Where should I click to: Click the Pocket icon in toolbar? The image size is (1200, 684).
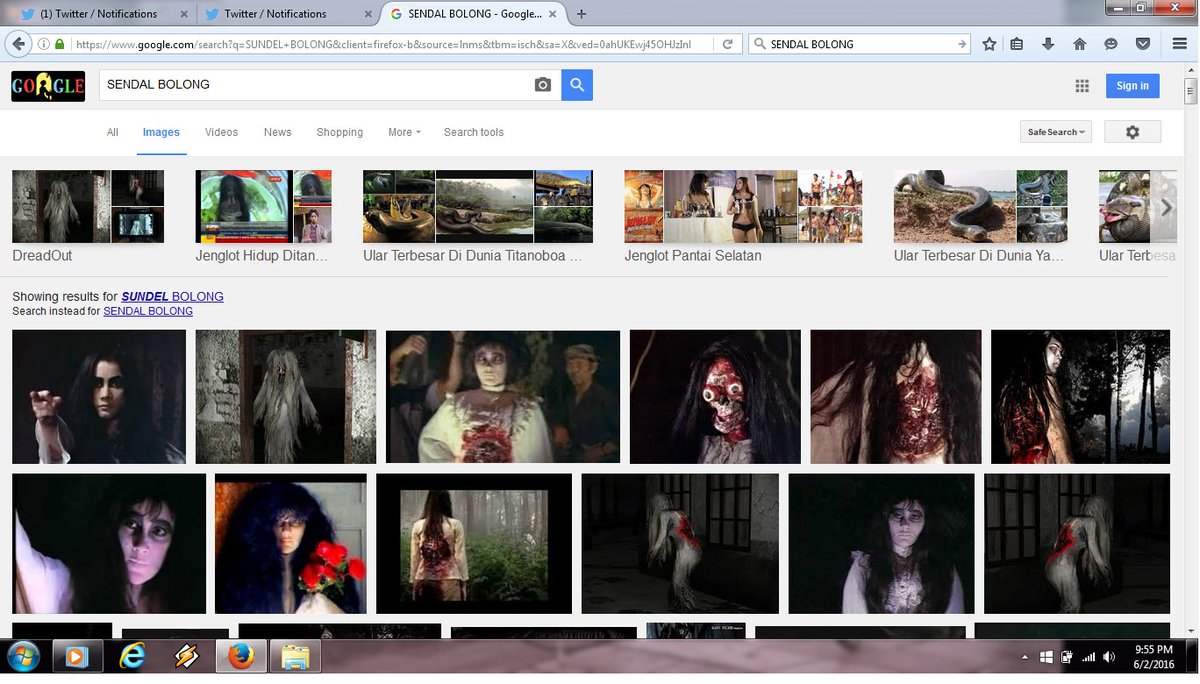point(1142,44)
